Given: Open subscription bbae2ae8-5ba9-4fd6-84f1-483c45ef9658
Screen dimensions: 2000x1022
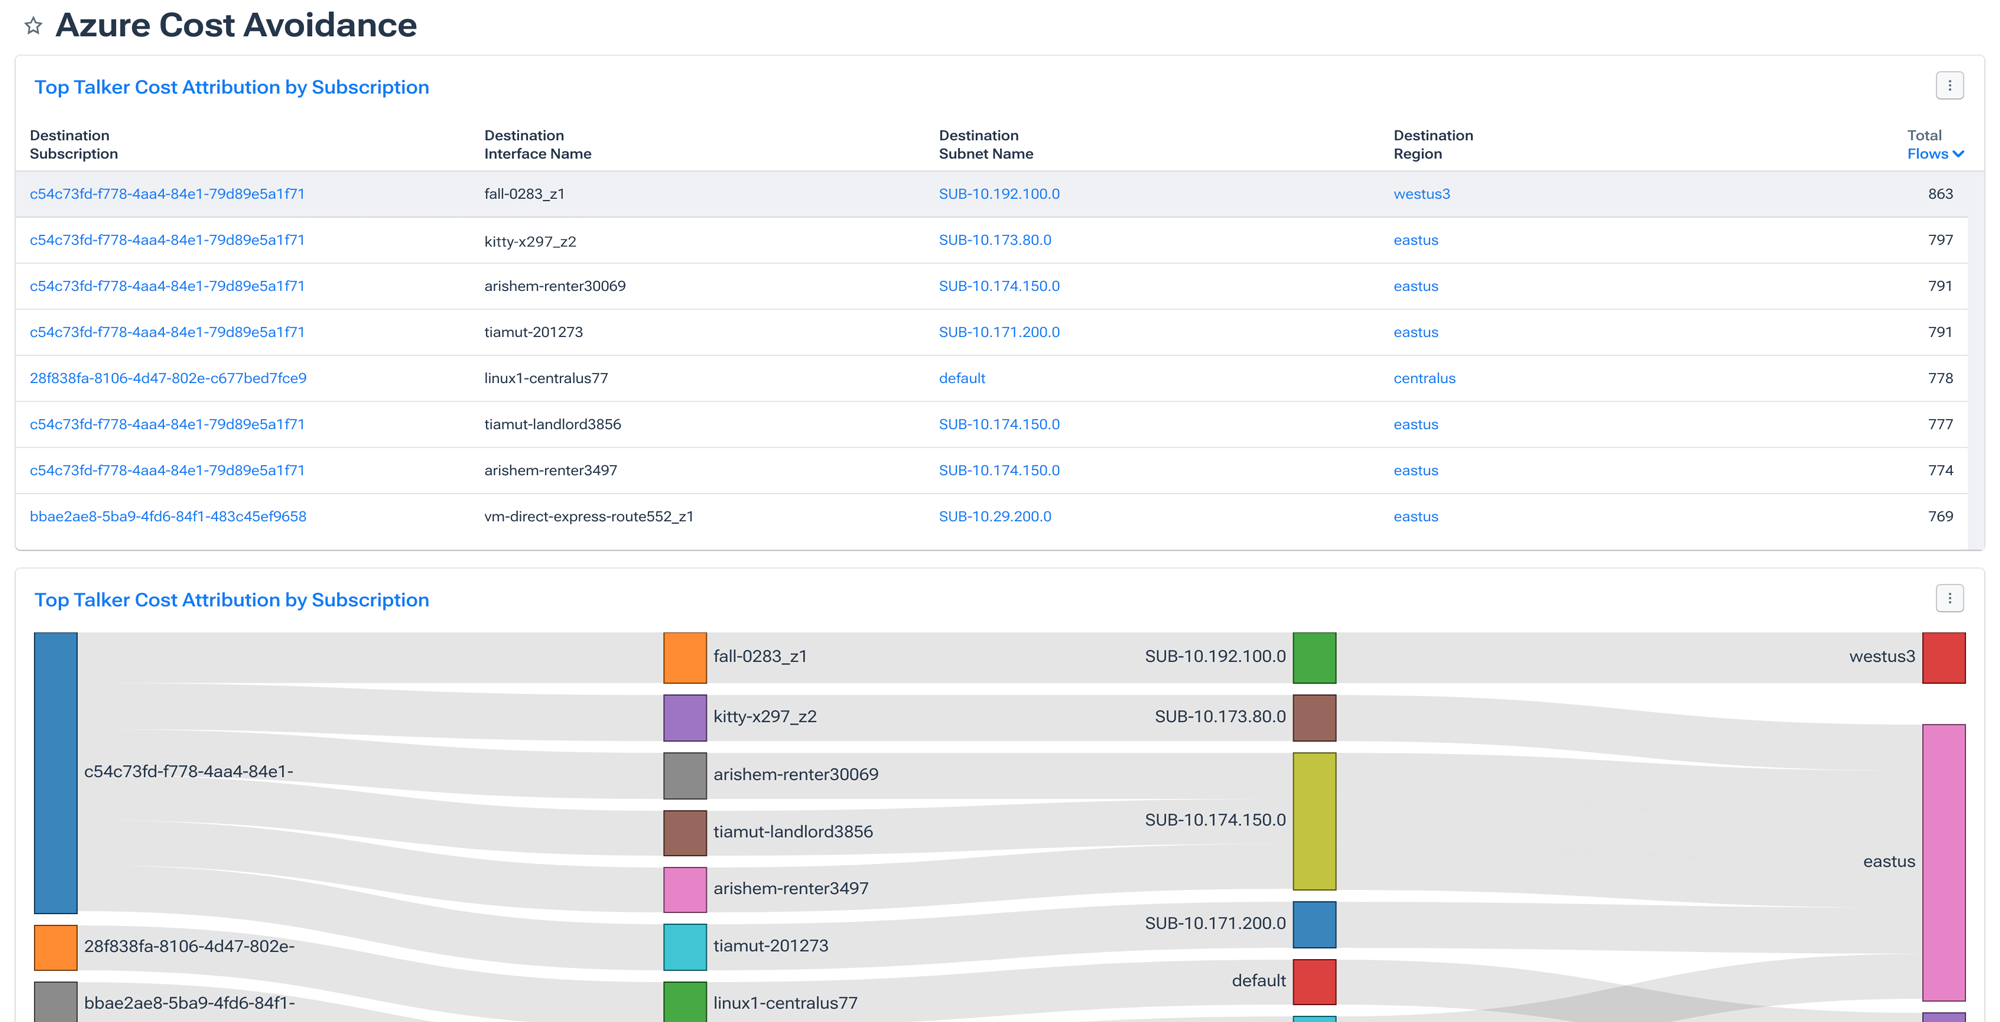Looking at the screenshot, I should (168, 516).
